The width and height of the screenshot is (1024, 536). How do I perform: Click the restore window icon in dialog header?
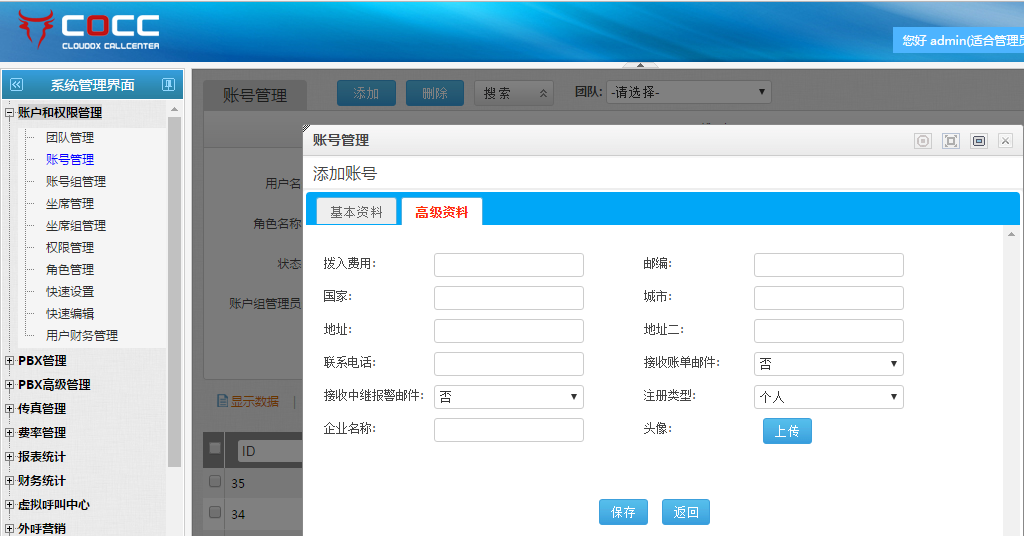(x=979, y=141)
